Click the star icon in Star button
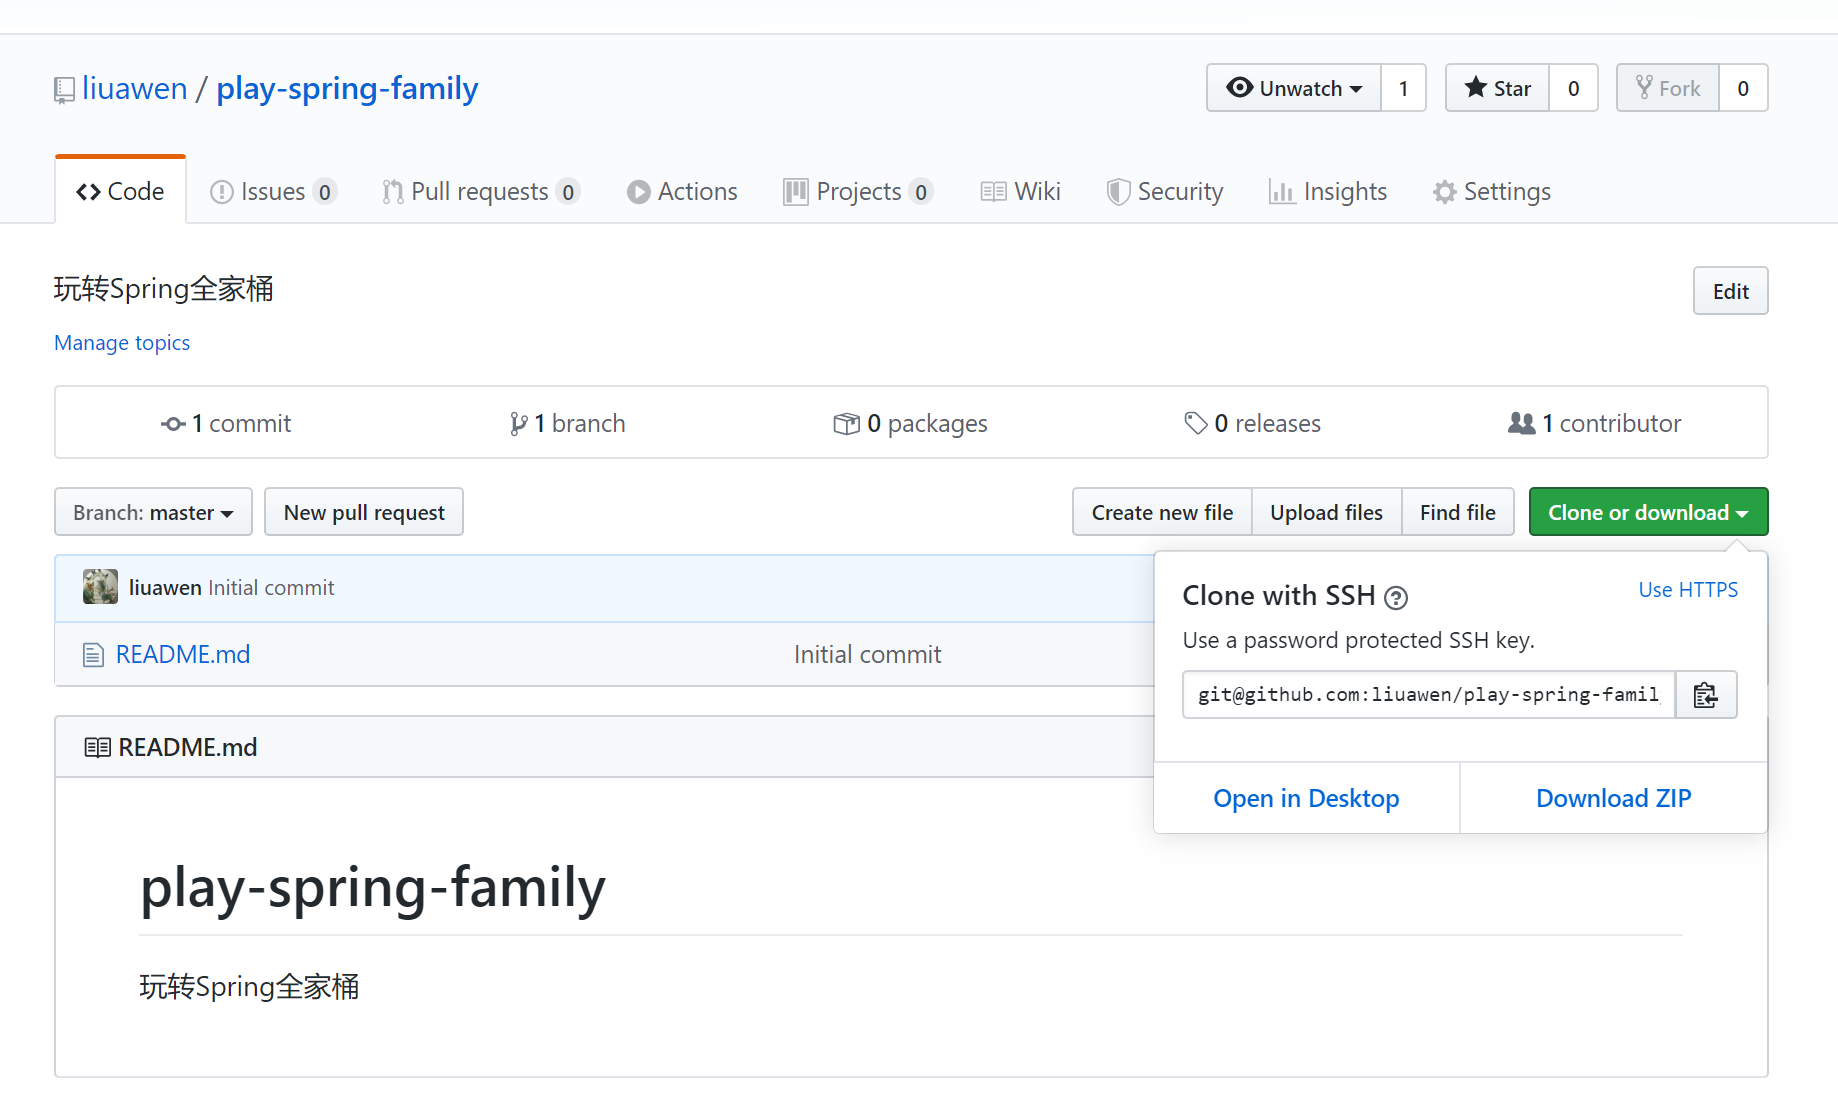1838x1115 pixels. coord(1475,87)
